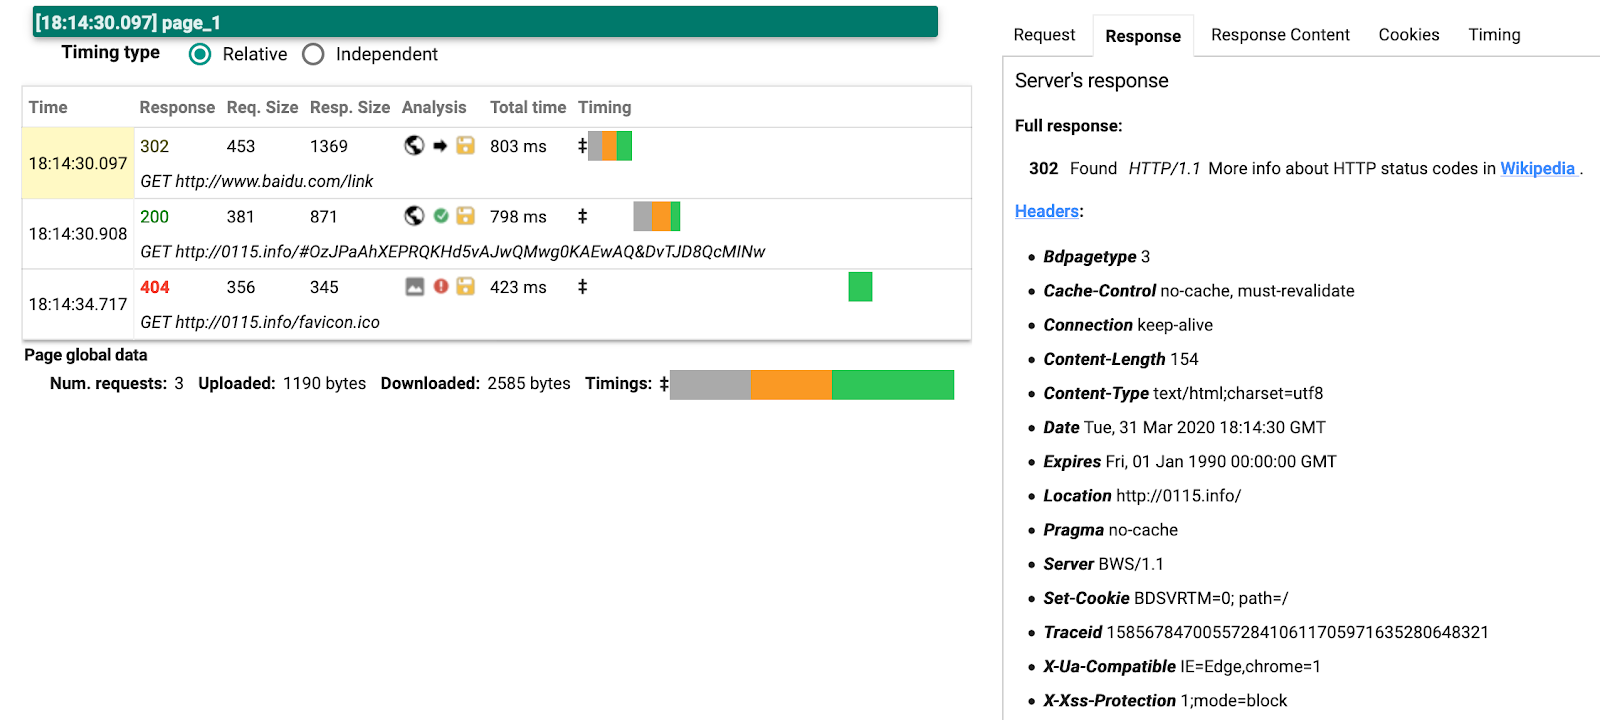This screenshot has width=1600, height=720.
Task: Open the Response Content tab
Action: [x=1280, y=35]
